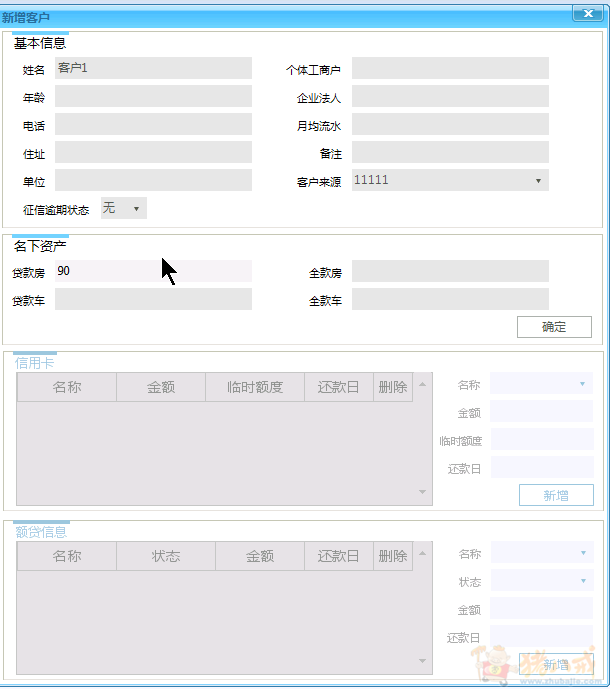Expand the 客户来源 combo box showing 11111
This screenshot has height=689, width=610.
pyautogui.click(x=450, y=180)
